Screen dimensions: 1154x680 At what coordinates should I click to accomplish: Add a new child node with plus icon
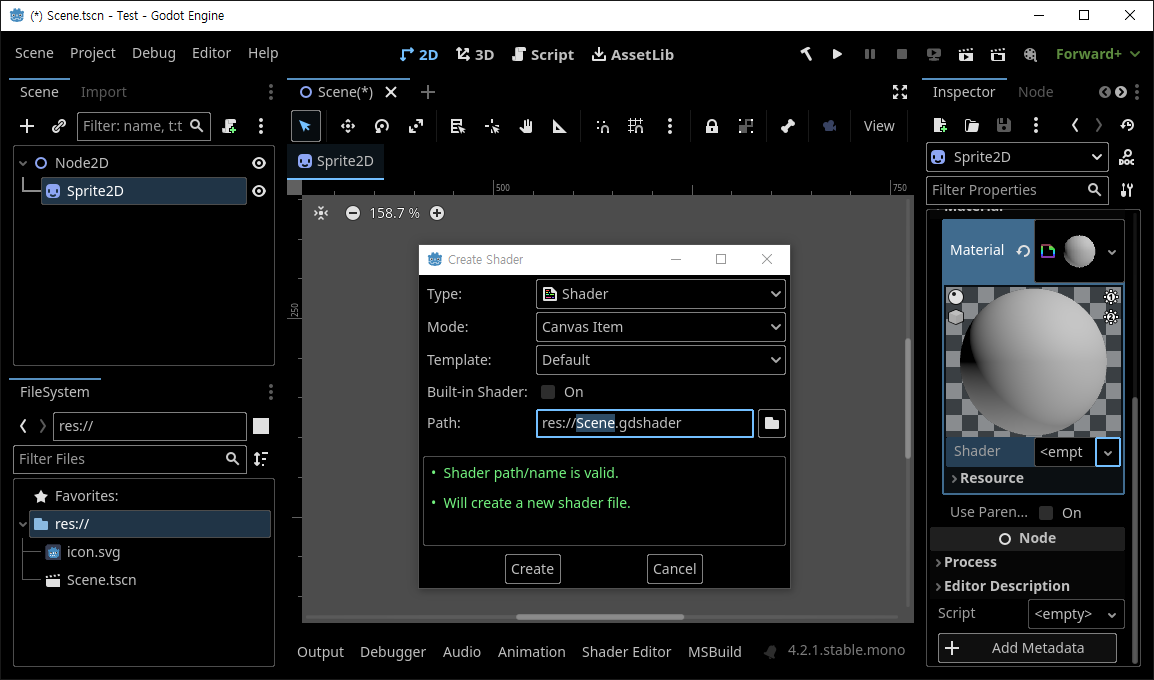click(x=26, y=126)
